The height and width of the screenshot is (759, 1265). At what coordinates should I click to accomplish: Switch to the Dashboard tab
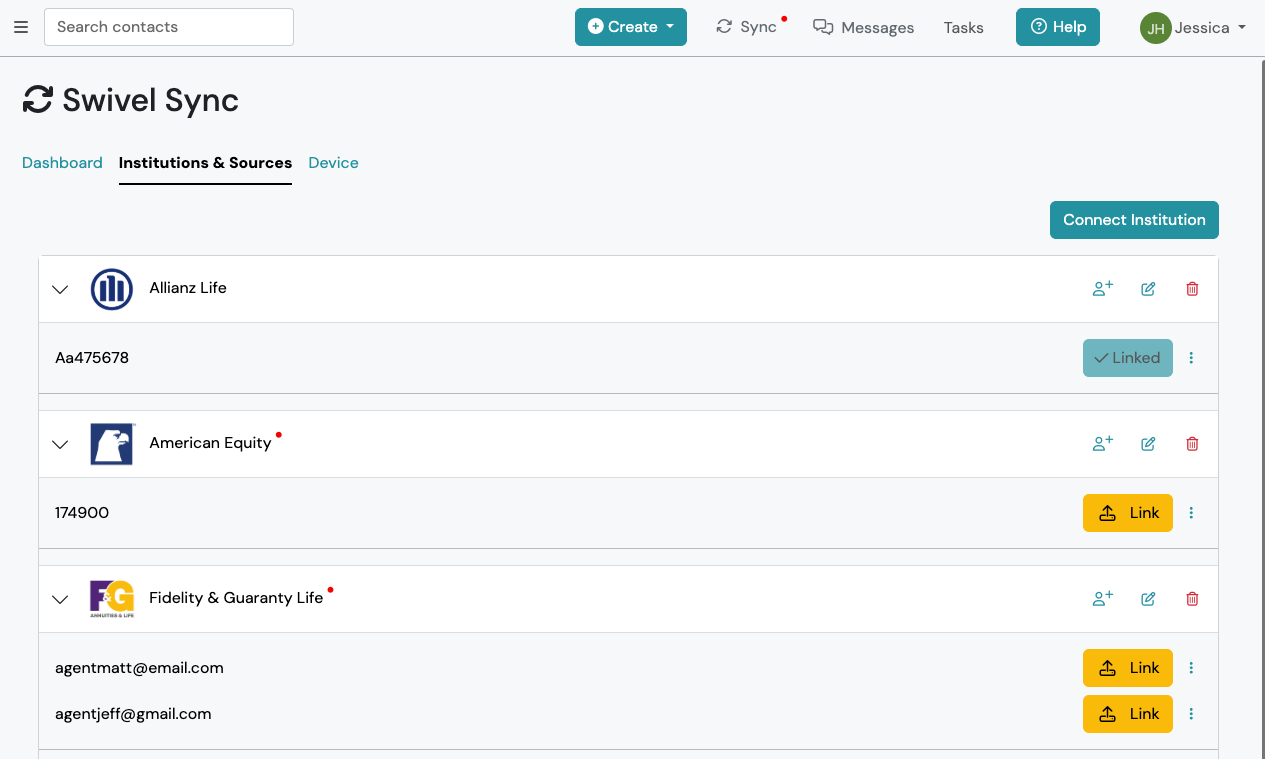coord(62,163)
